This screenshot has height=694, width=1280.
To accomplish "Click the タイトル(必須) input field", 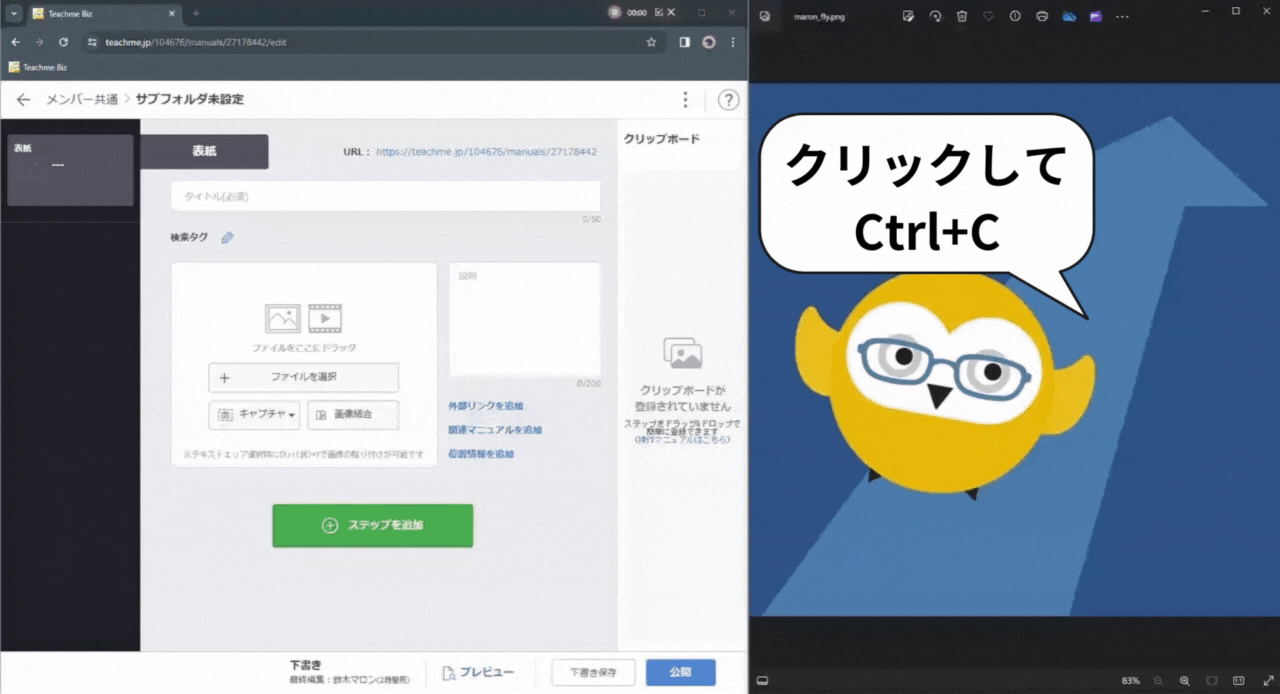I will (385, 196).
